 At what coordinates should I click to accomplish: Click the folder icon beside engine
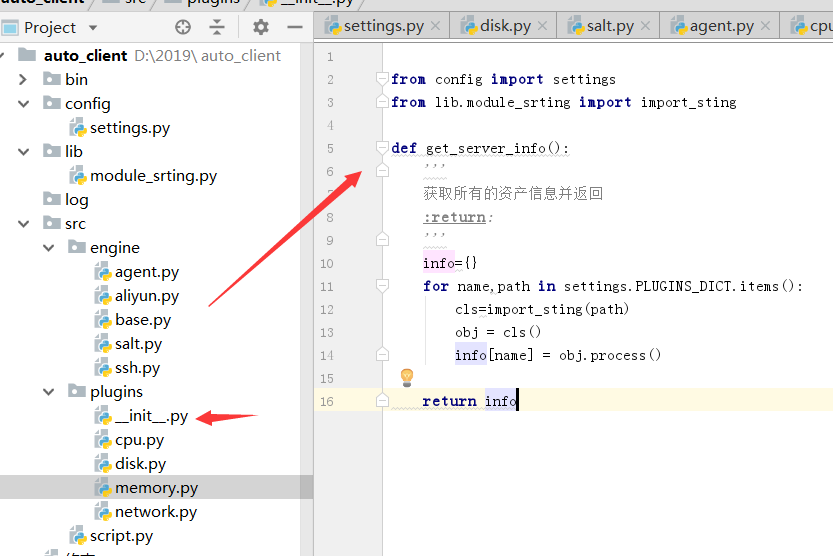coord(76,247)
